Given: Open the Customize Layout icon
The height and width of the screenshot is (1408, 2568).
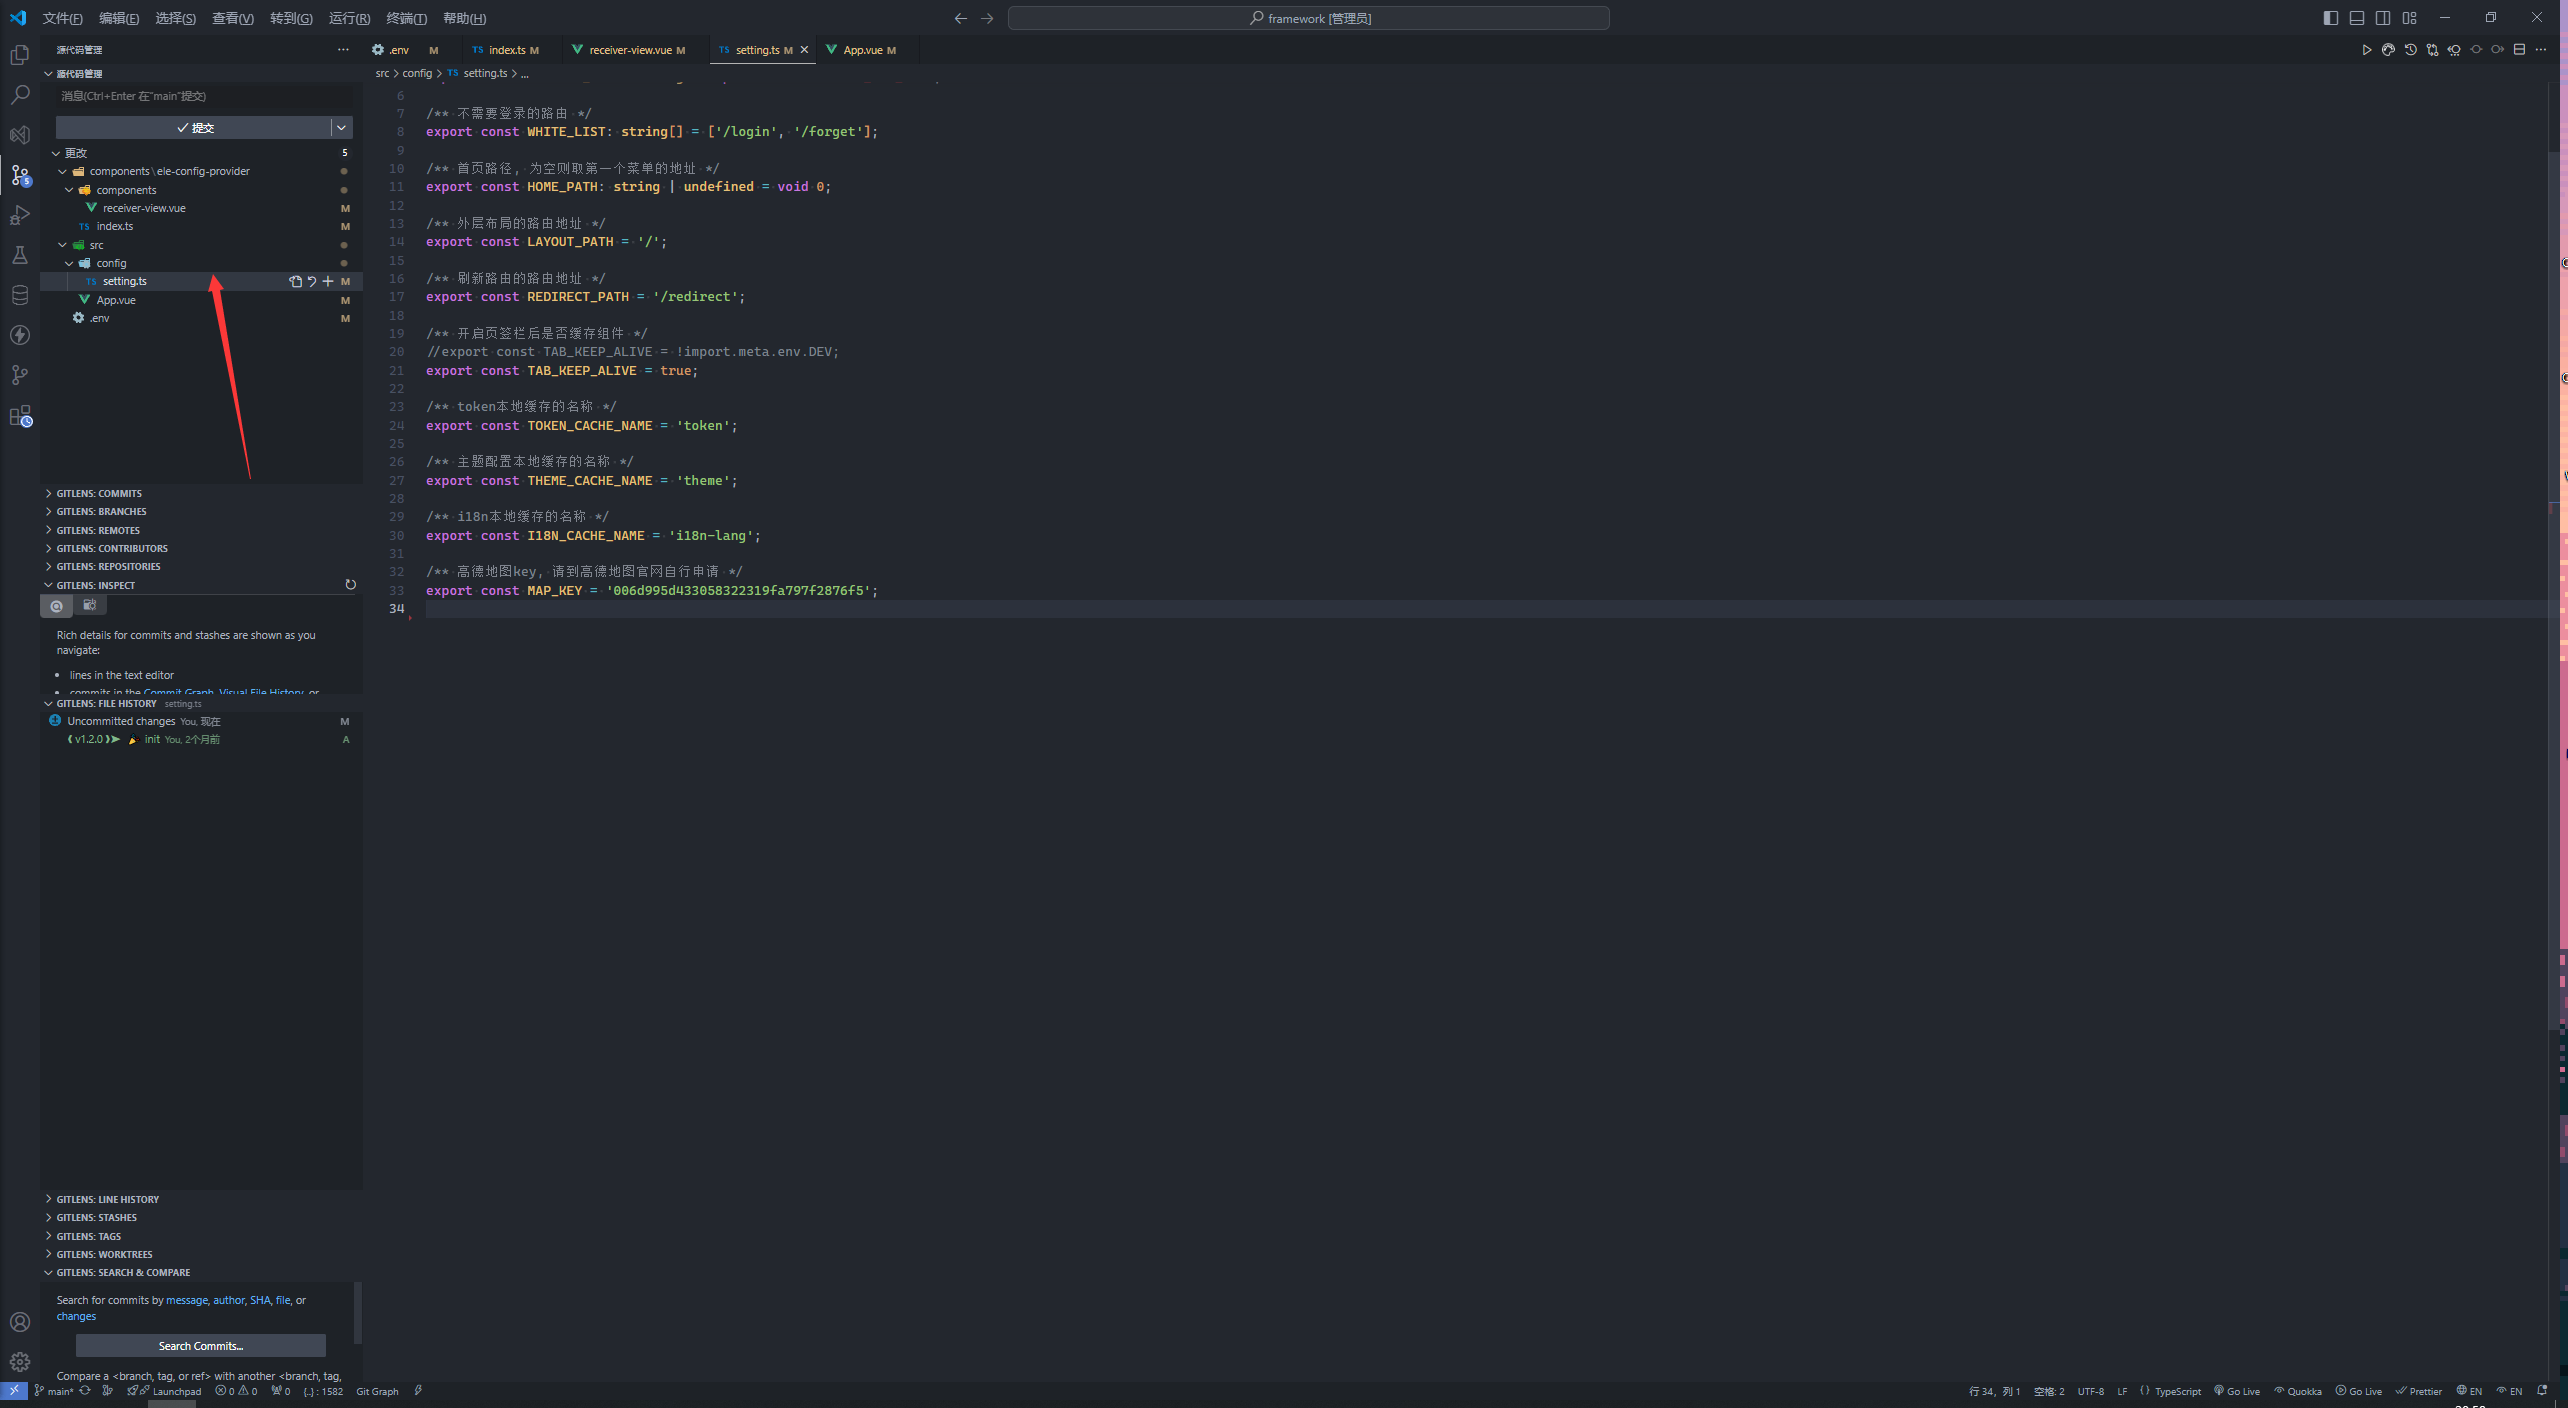Looking at the screenshot, I should pos(2409,18).
